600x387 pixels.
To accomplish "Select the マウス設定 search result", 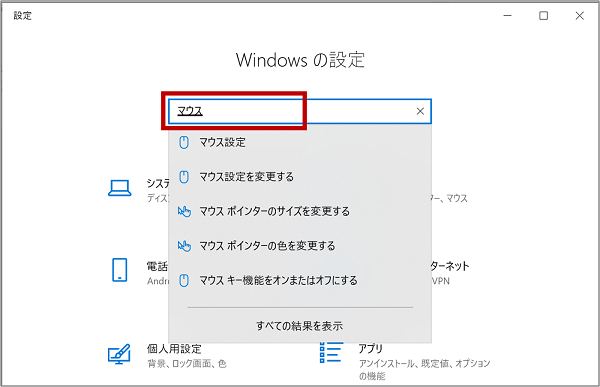I will (300, 142).
